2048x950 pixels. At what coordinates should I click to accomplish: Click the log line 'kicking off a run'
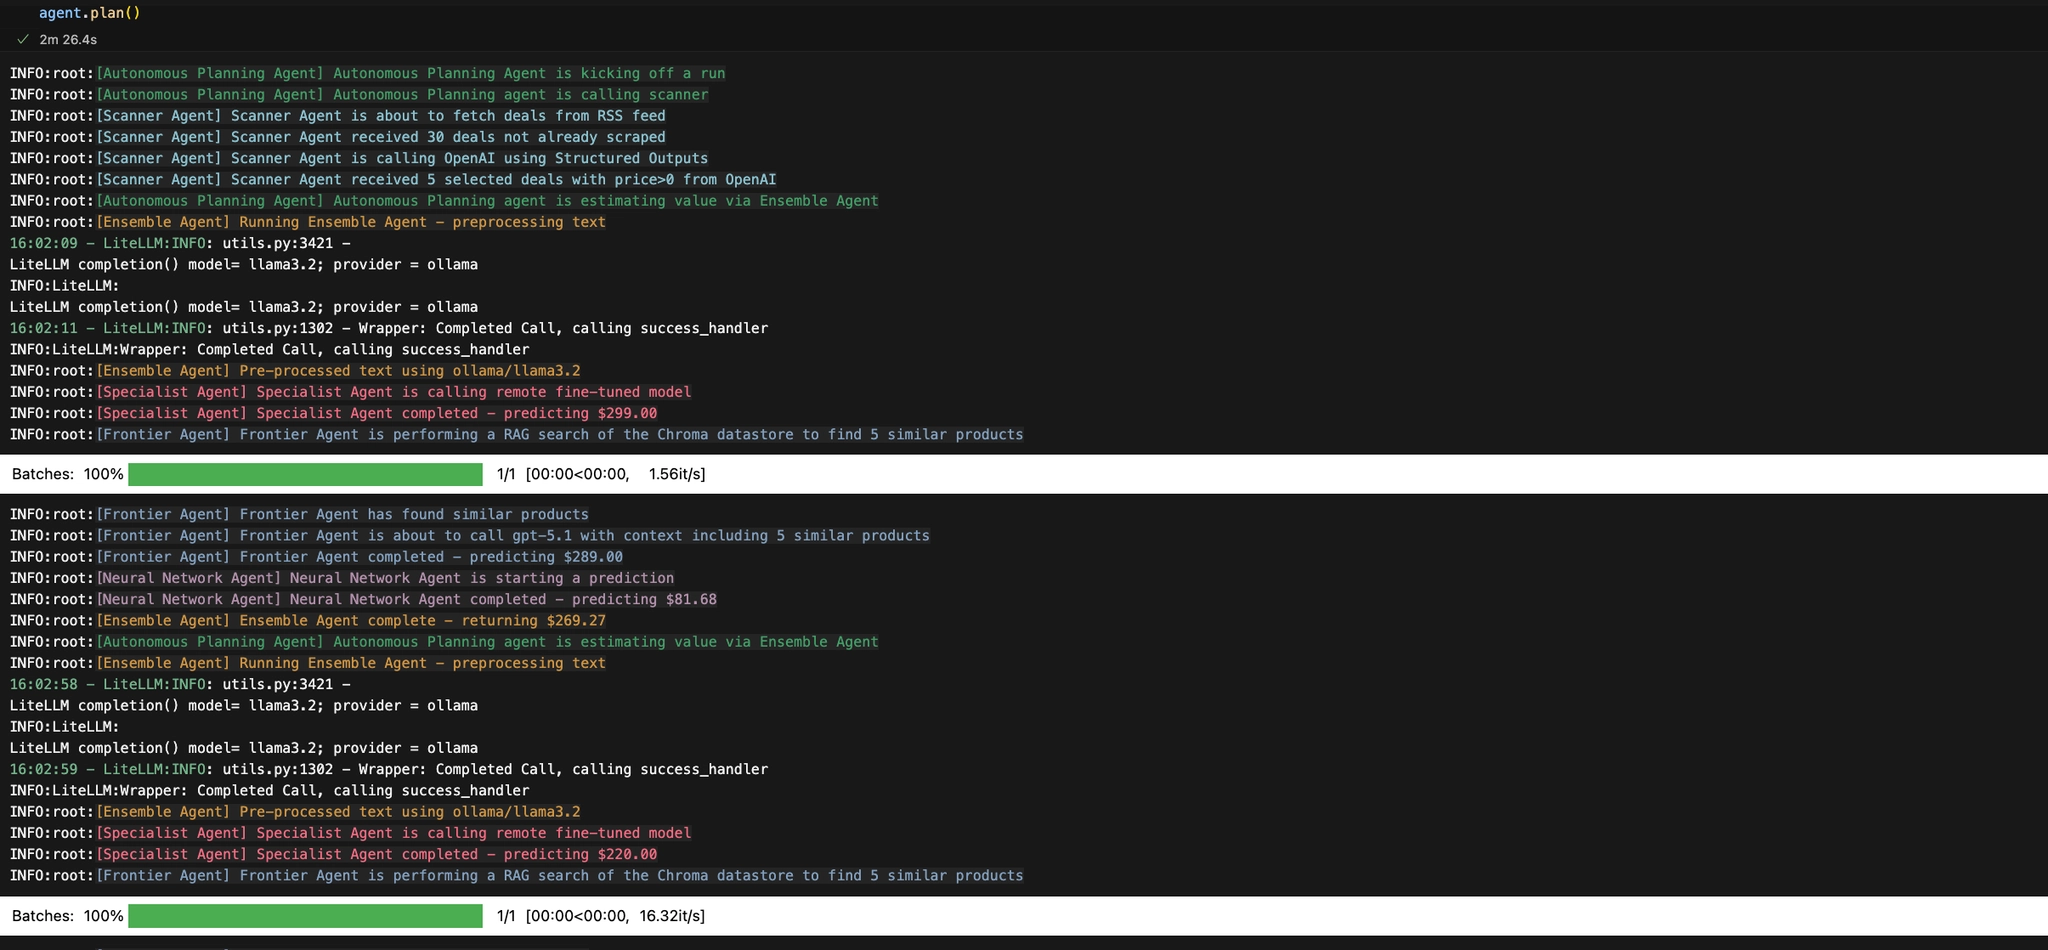pos(368,73)
